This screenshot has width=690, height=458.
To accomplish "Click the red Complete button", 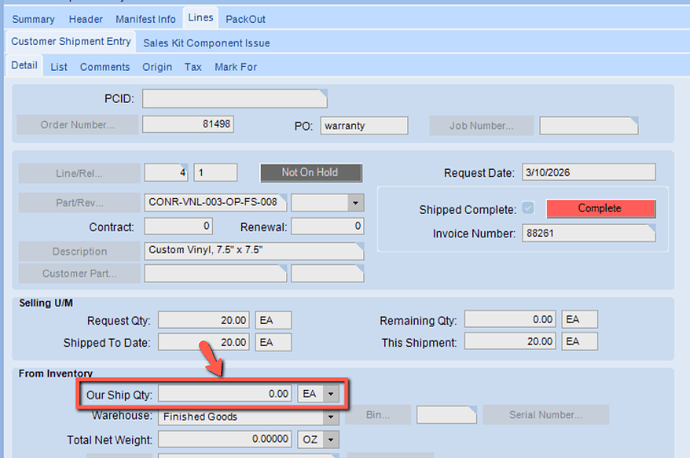I will [x=601, y=208].
